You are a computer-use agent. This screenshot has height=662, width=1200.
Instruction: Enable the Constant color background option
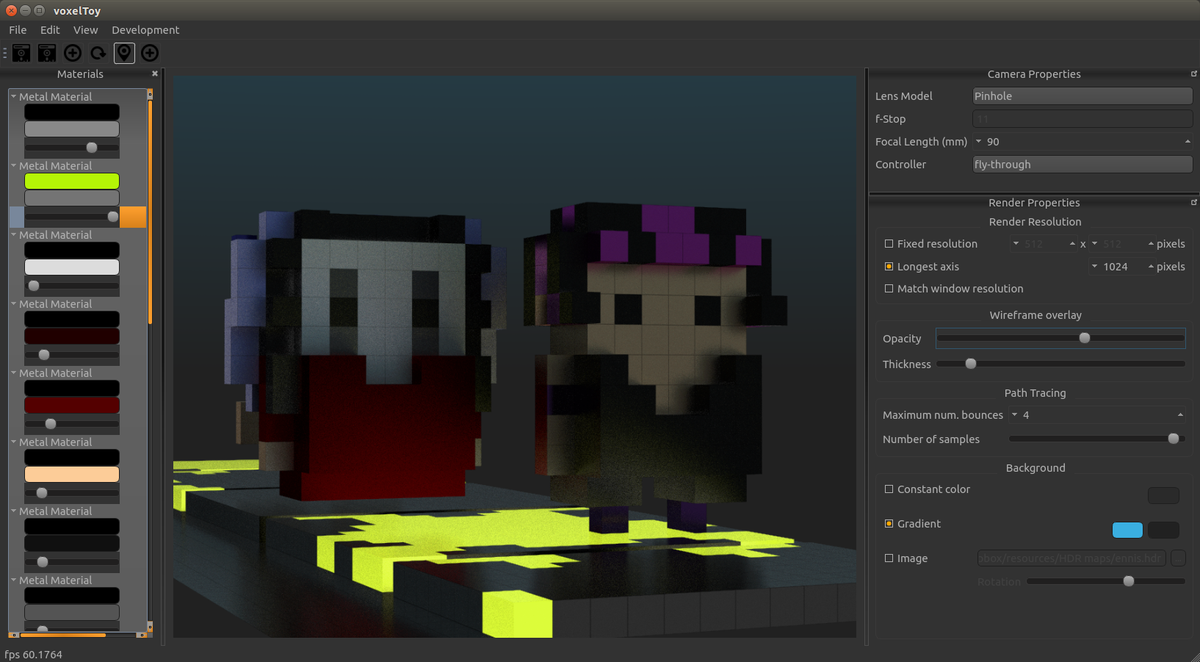tap(888, 489)
